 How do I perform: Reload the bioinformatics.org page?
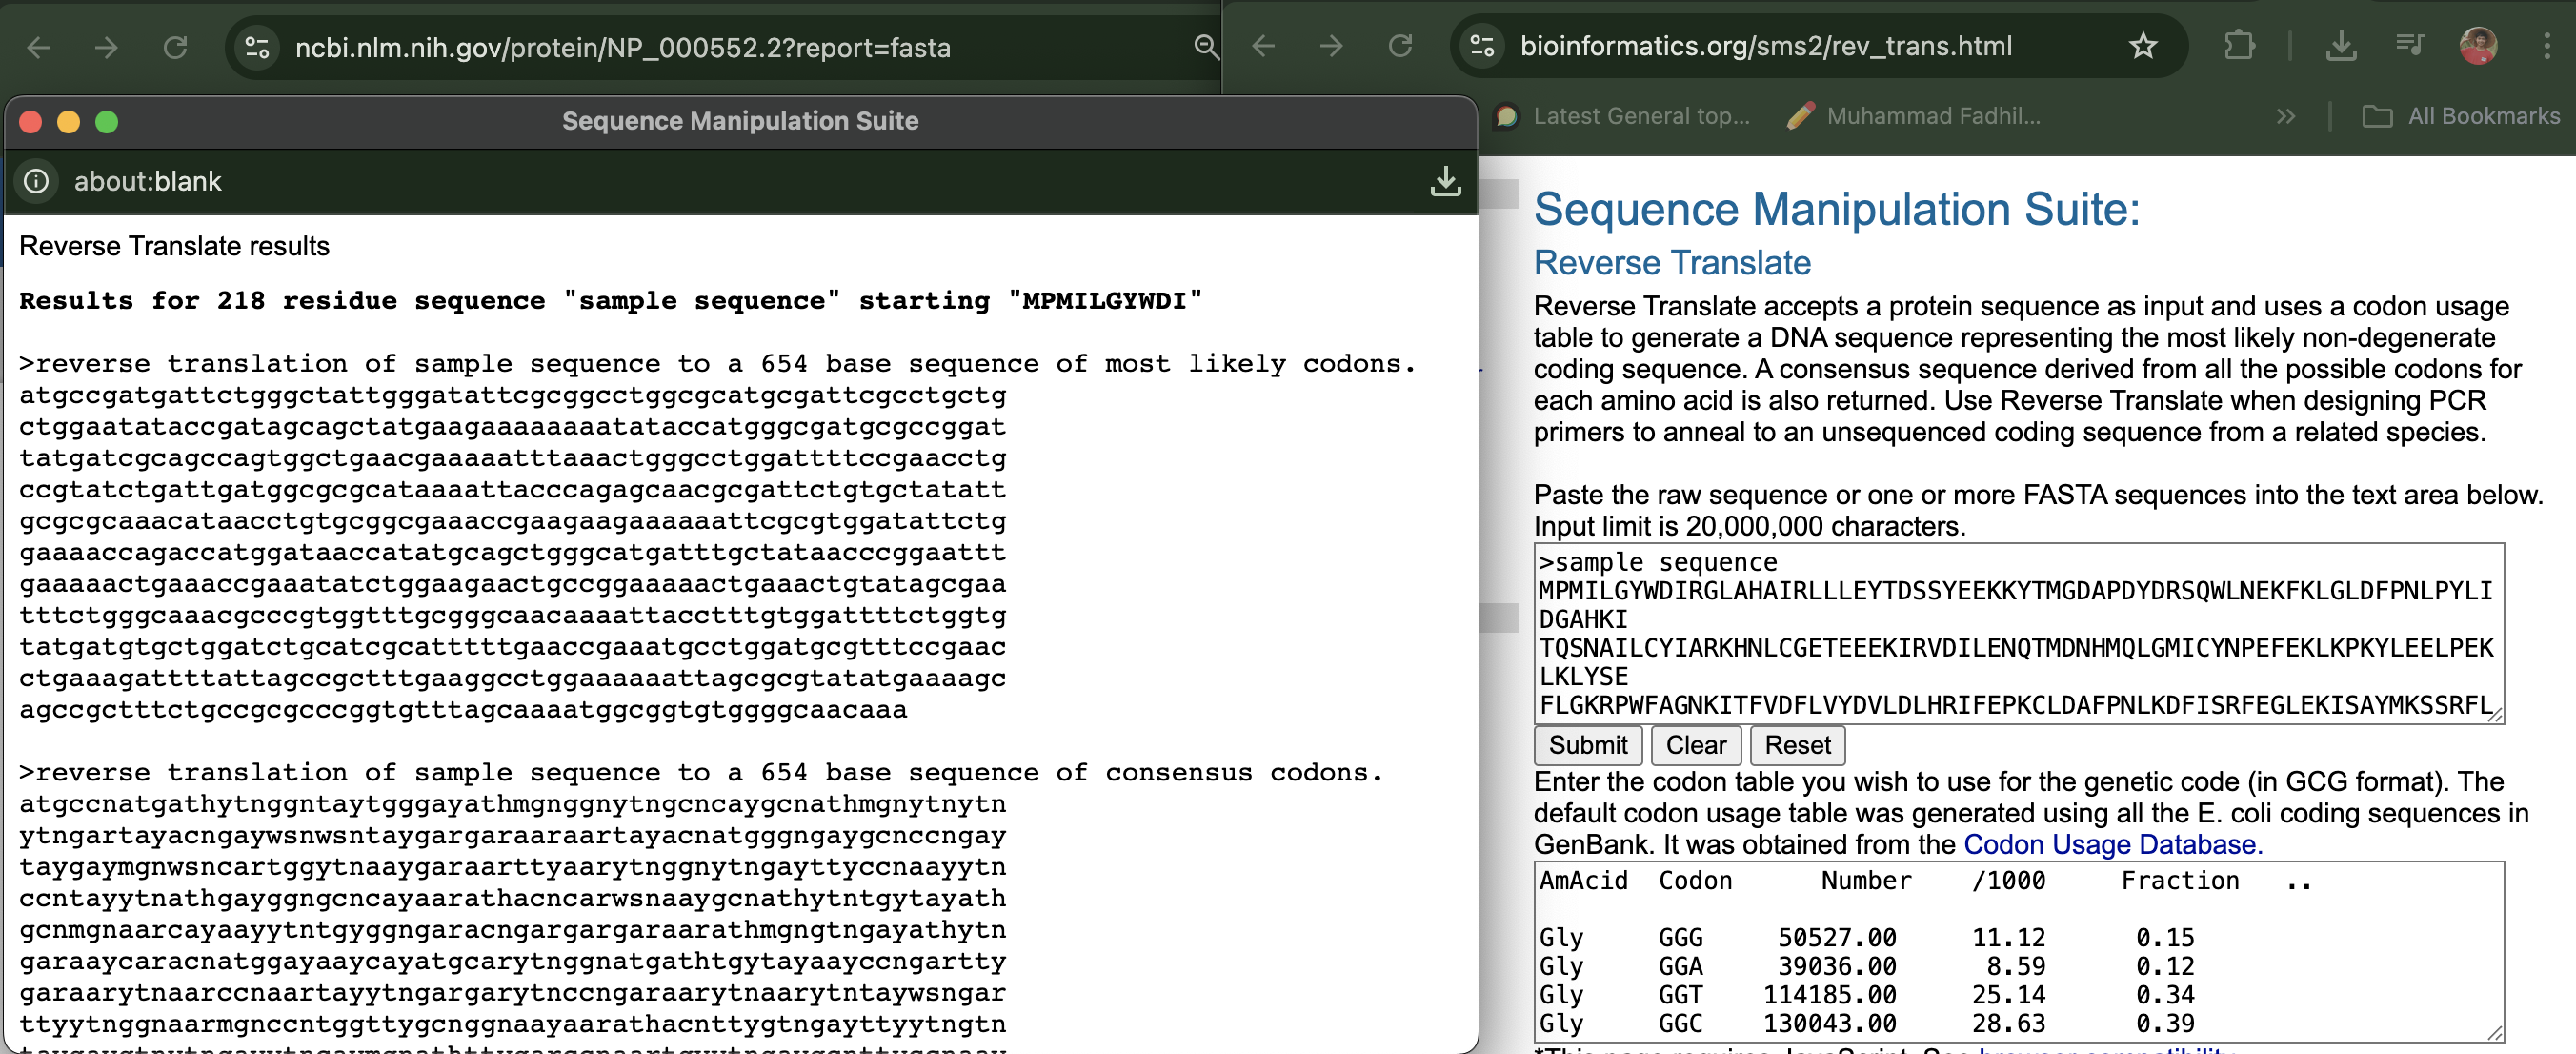(x=1400, y=46)
